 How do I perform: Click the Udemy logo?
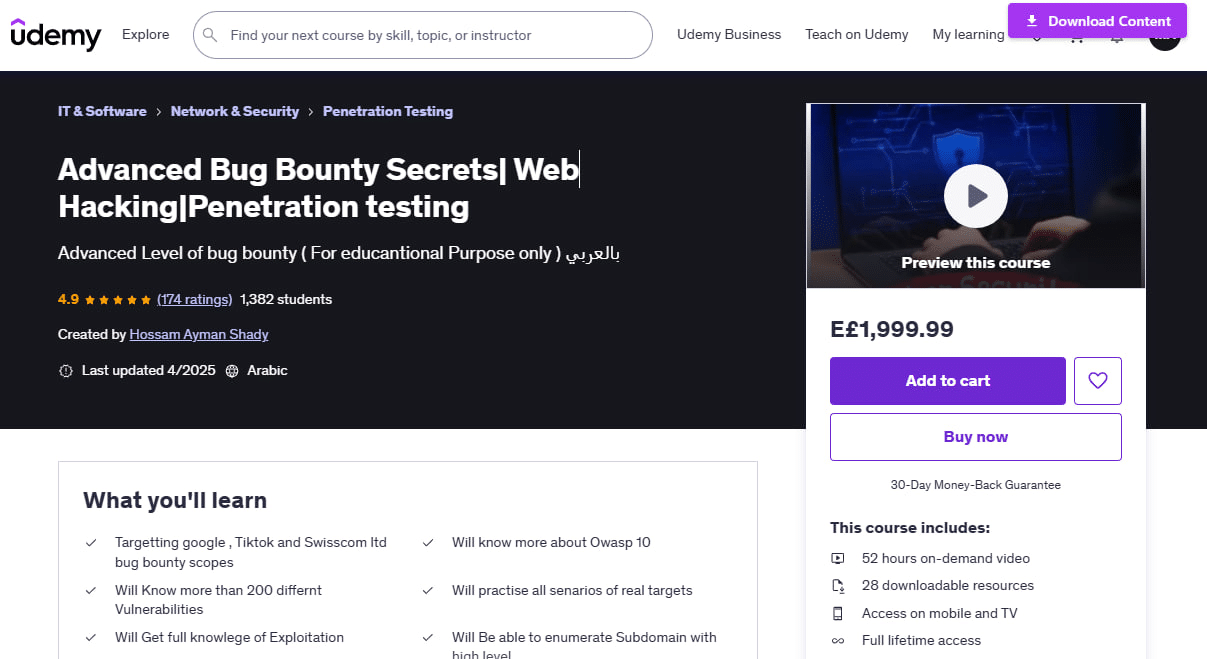coord(56,34)
